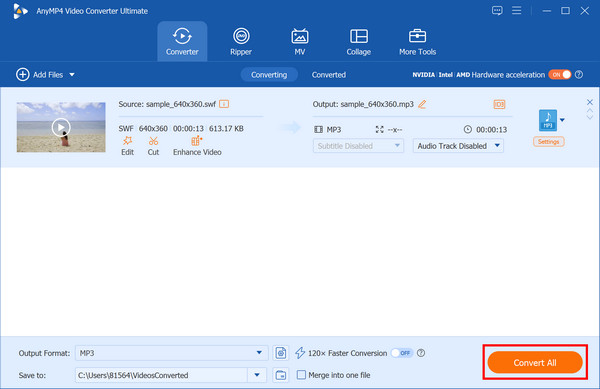Check Merge into one file
The height and width of the screenshot is (389, 600).
point(302,375)
